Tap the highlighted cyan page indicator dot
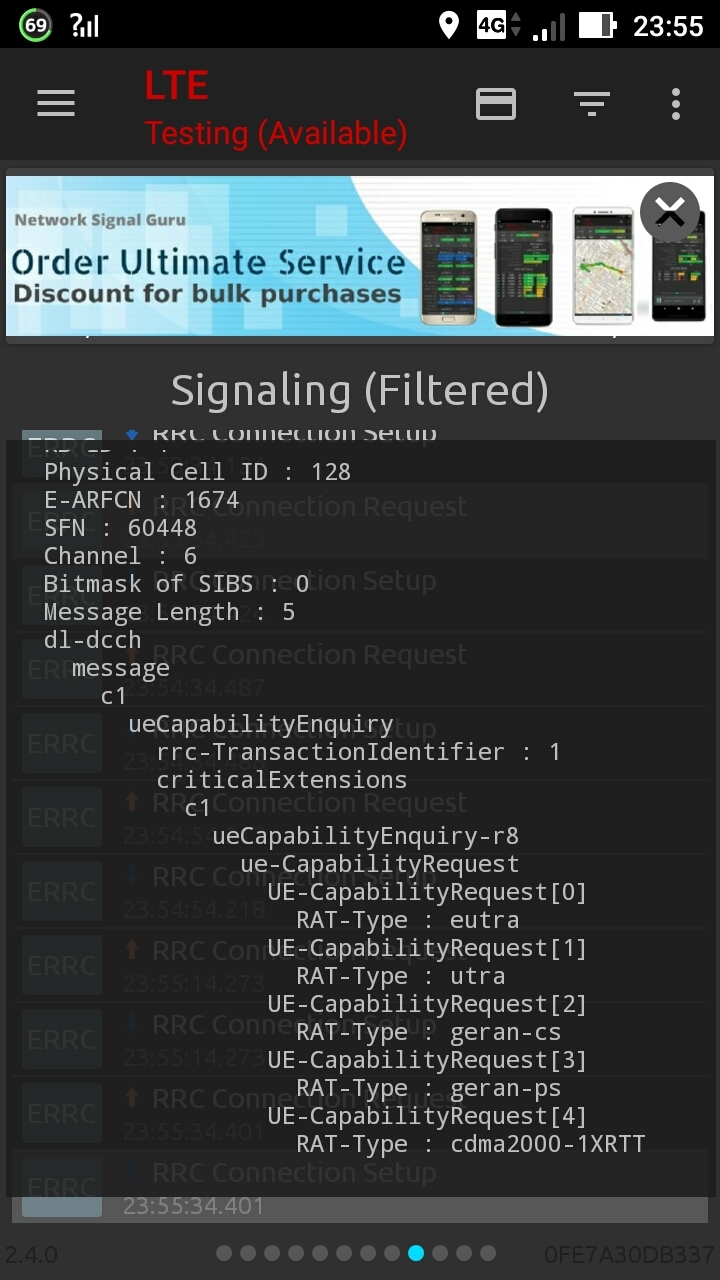This screenshot has height=1280, width=720. coord(416,1253)
